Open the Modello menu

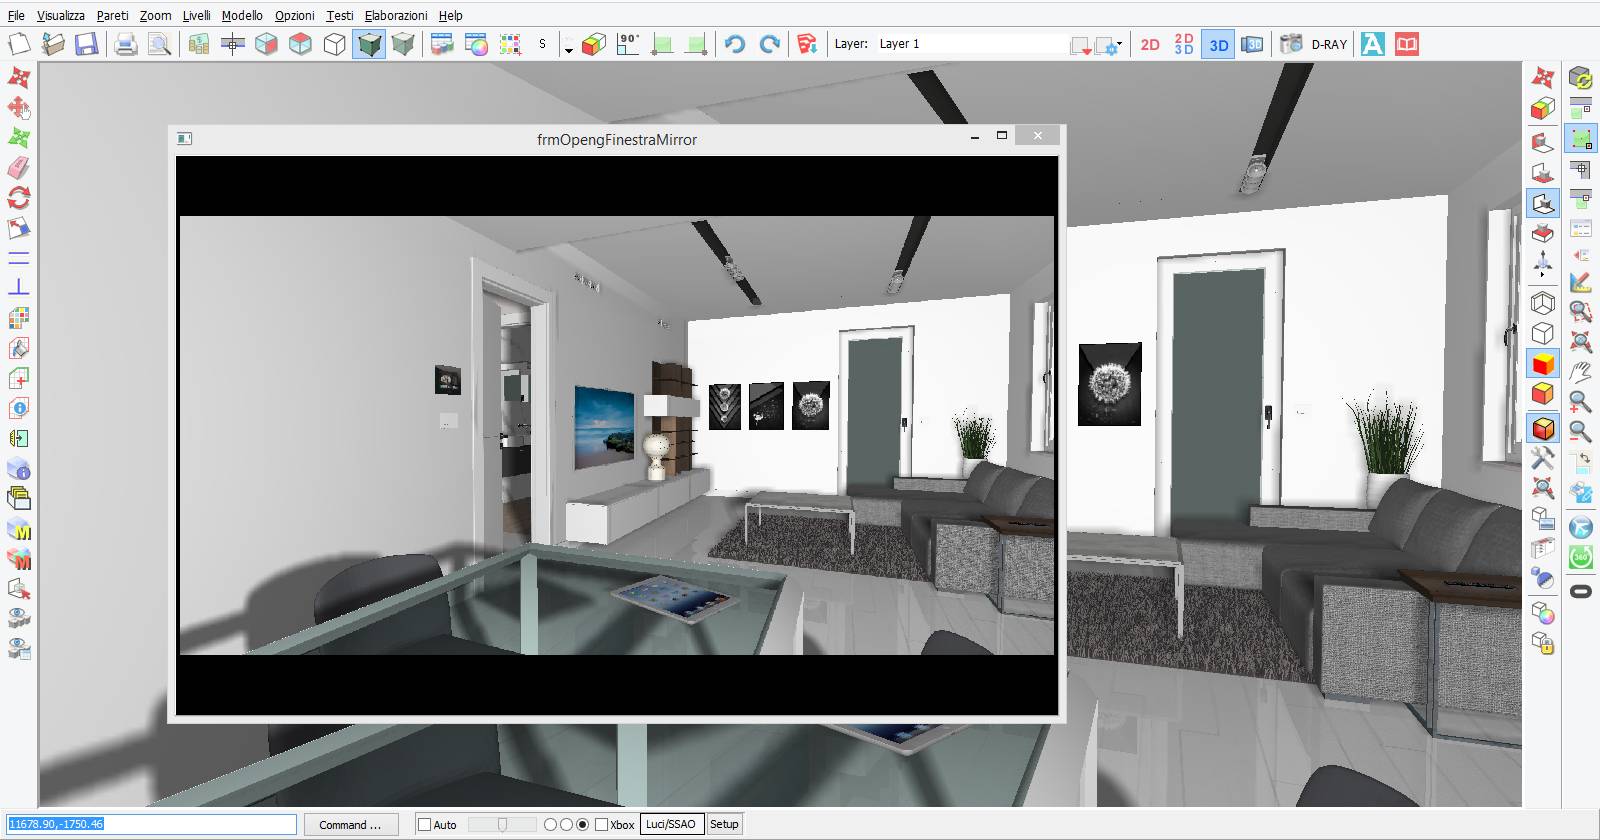click(x=242, y=15)
